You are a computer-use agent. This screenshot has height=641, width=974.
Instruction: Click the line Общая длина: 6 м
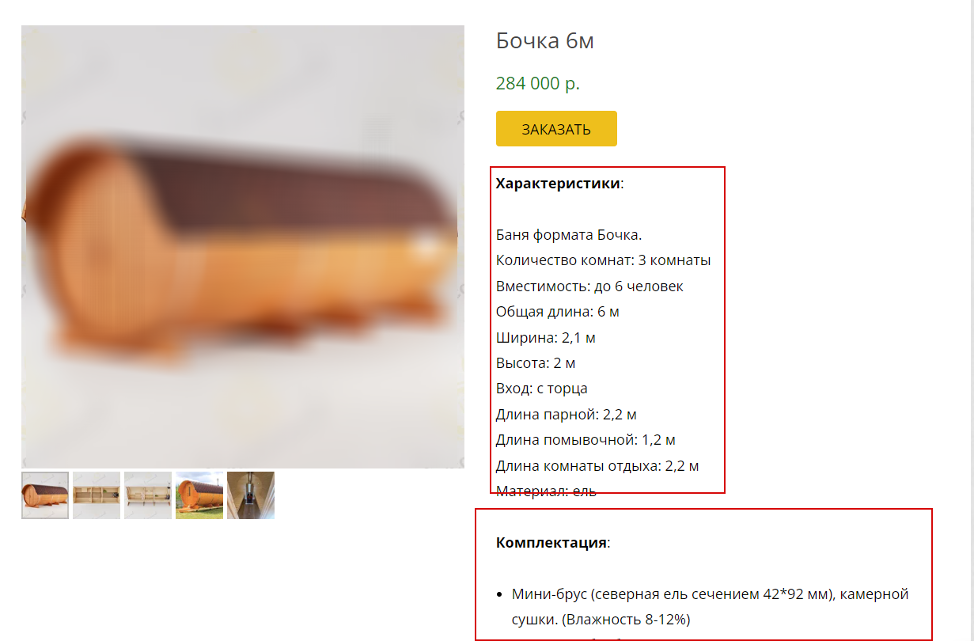[557, 312]
